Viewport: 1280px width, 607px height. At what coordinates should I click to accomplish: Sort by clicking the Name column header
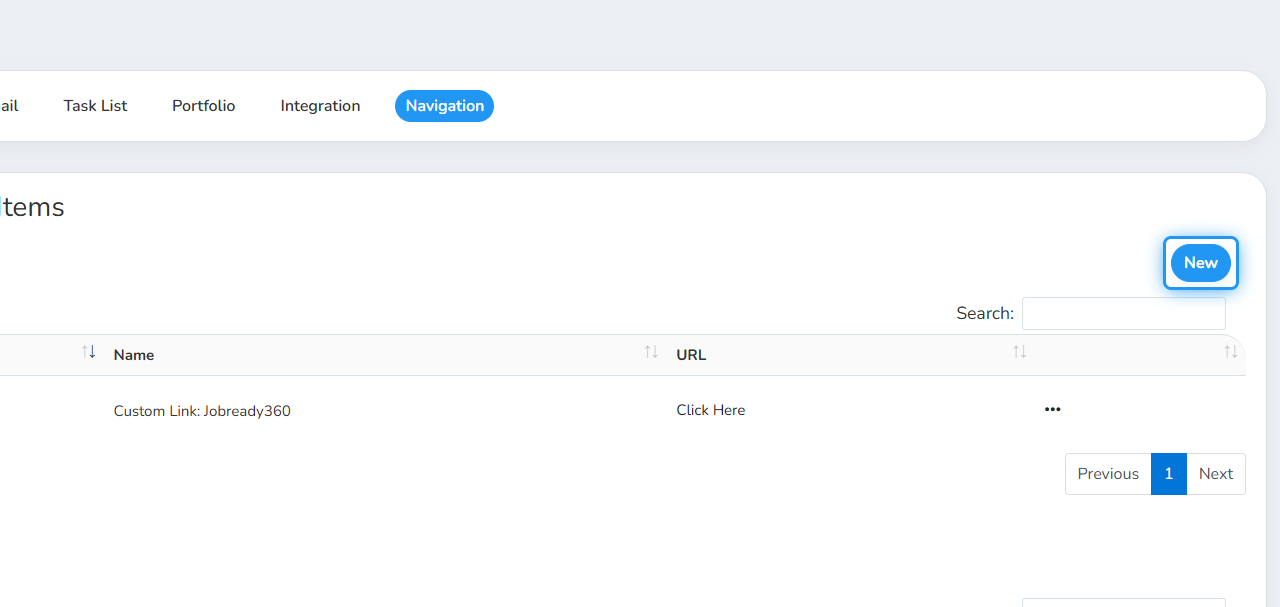[134, 355]
